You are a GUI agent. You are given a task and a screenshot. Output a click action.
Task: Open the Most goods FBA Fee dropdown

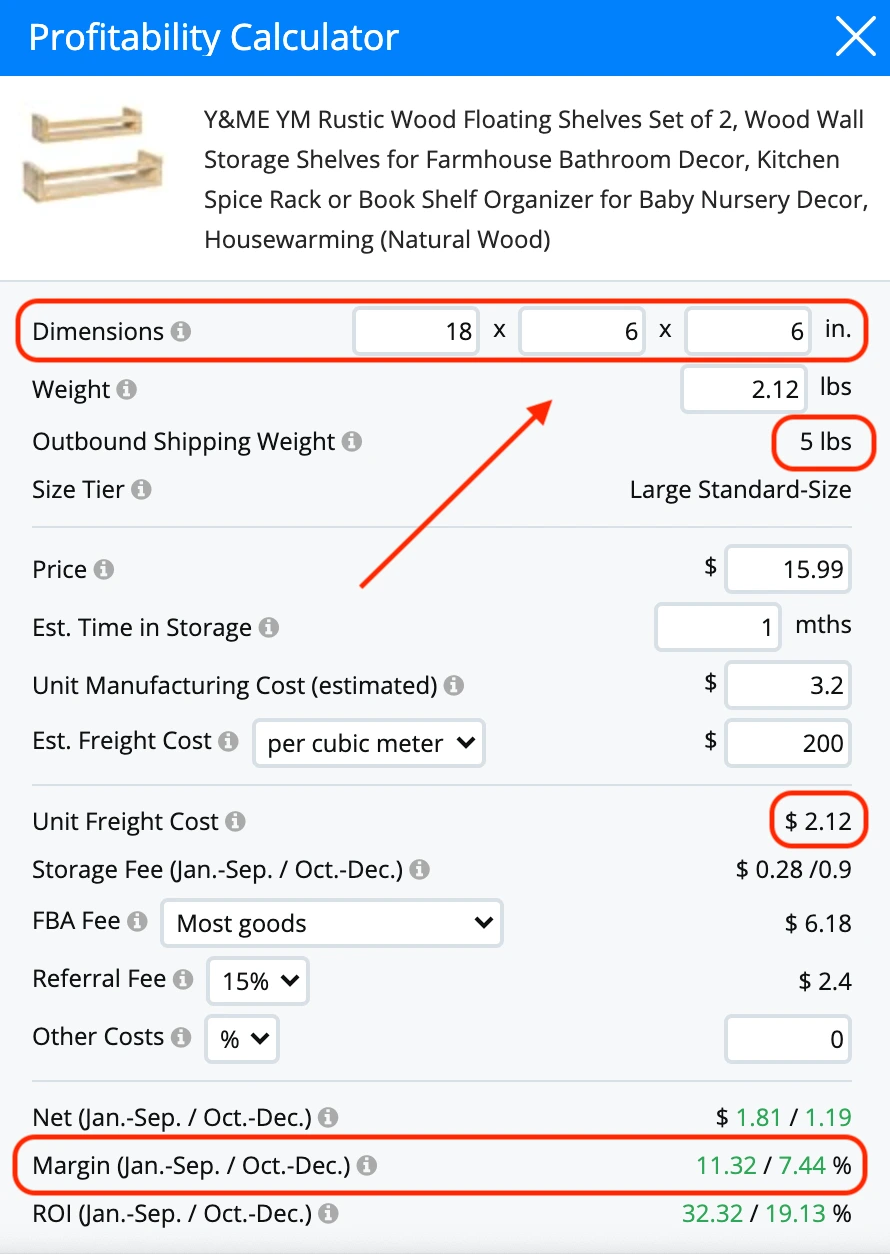[331, 923]
